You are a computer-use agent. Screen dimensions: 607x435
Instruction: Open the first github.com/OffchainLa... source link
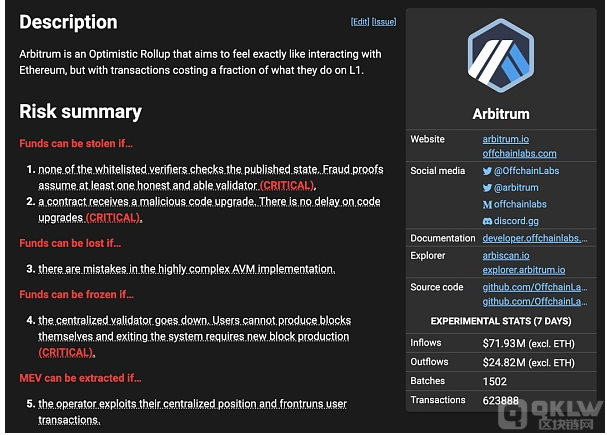(535, 287)
